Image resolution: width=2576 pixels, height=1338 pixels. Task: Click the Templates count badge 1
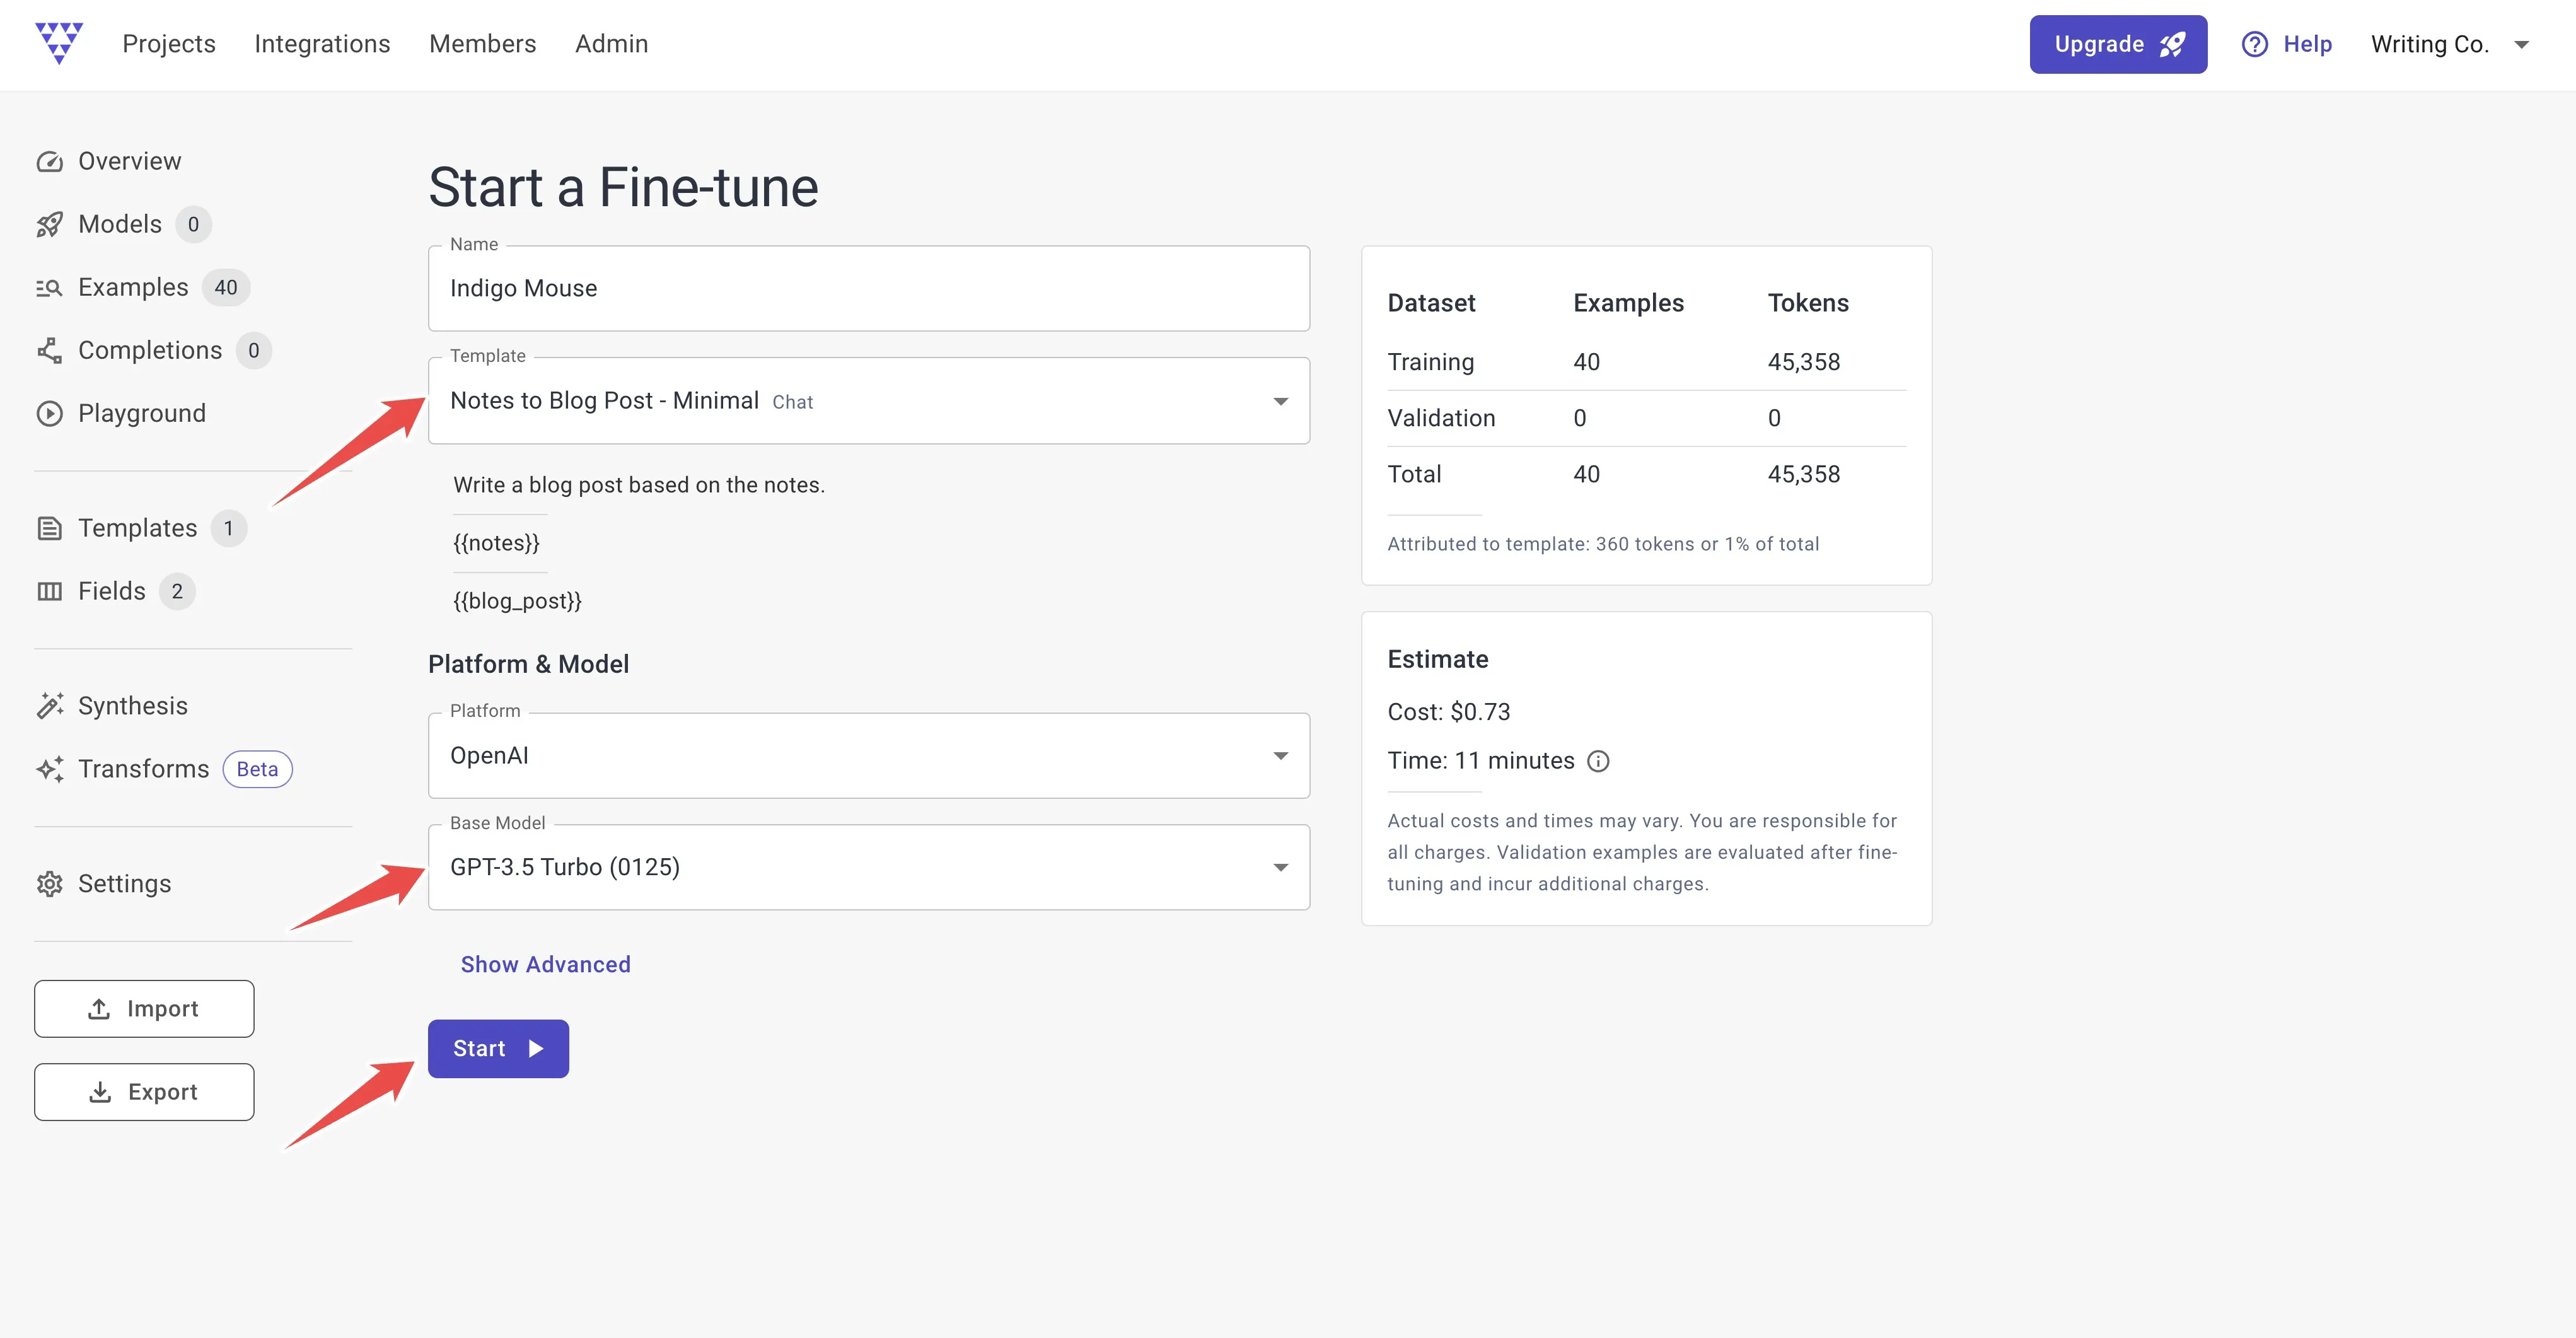click(x=228, y=528)
